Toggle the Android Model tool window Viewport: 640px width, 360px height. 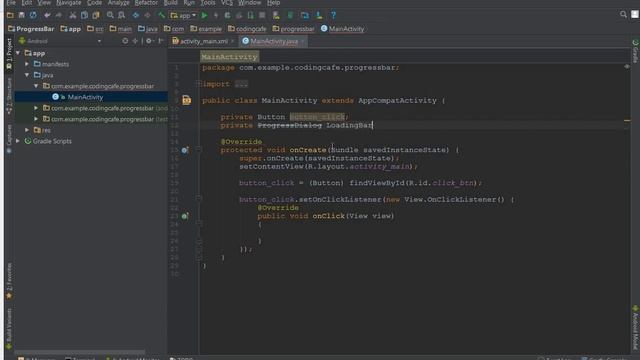pyautogui.click(x=635, y=327)
